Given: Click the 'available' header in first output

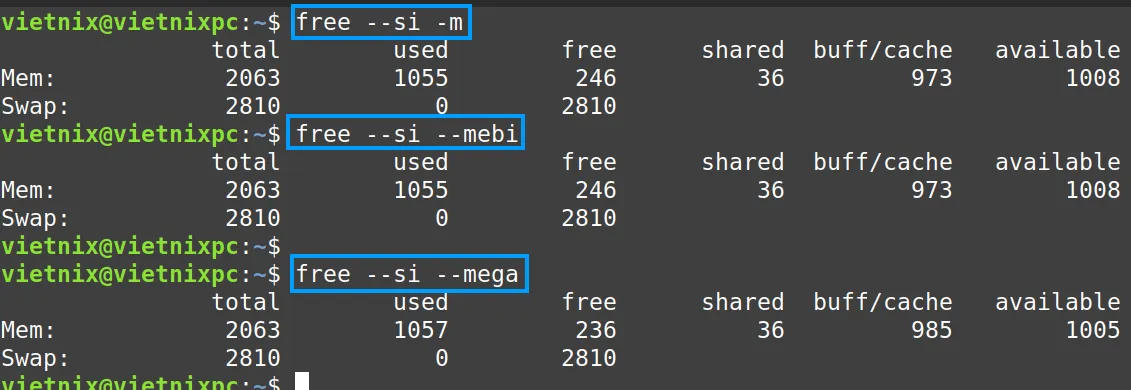Looking at the screenshot, I should (x=1058, y=50).
